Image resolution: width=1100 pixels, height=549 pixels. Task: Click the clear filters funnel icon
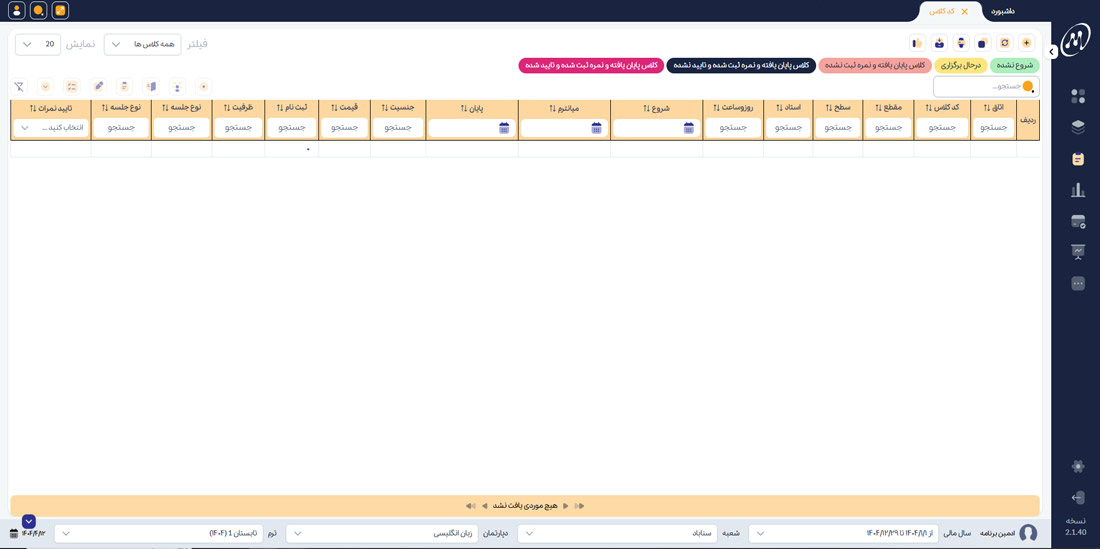coord(19,87)
